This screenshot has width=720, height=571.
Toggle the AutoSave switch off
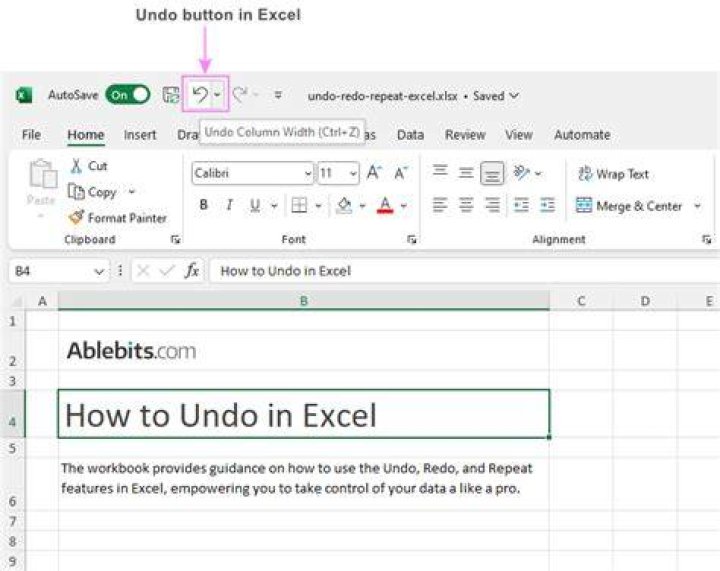128,95
